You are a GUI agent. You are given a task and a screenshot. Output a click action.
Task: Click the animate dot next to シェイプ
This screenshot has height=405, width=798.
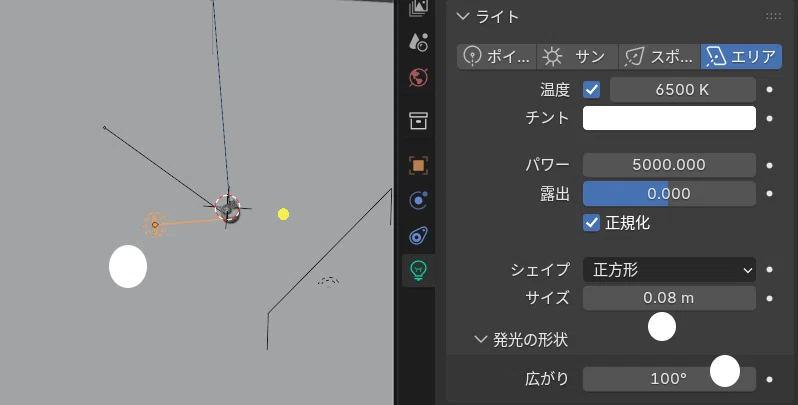770,270
